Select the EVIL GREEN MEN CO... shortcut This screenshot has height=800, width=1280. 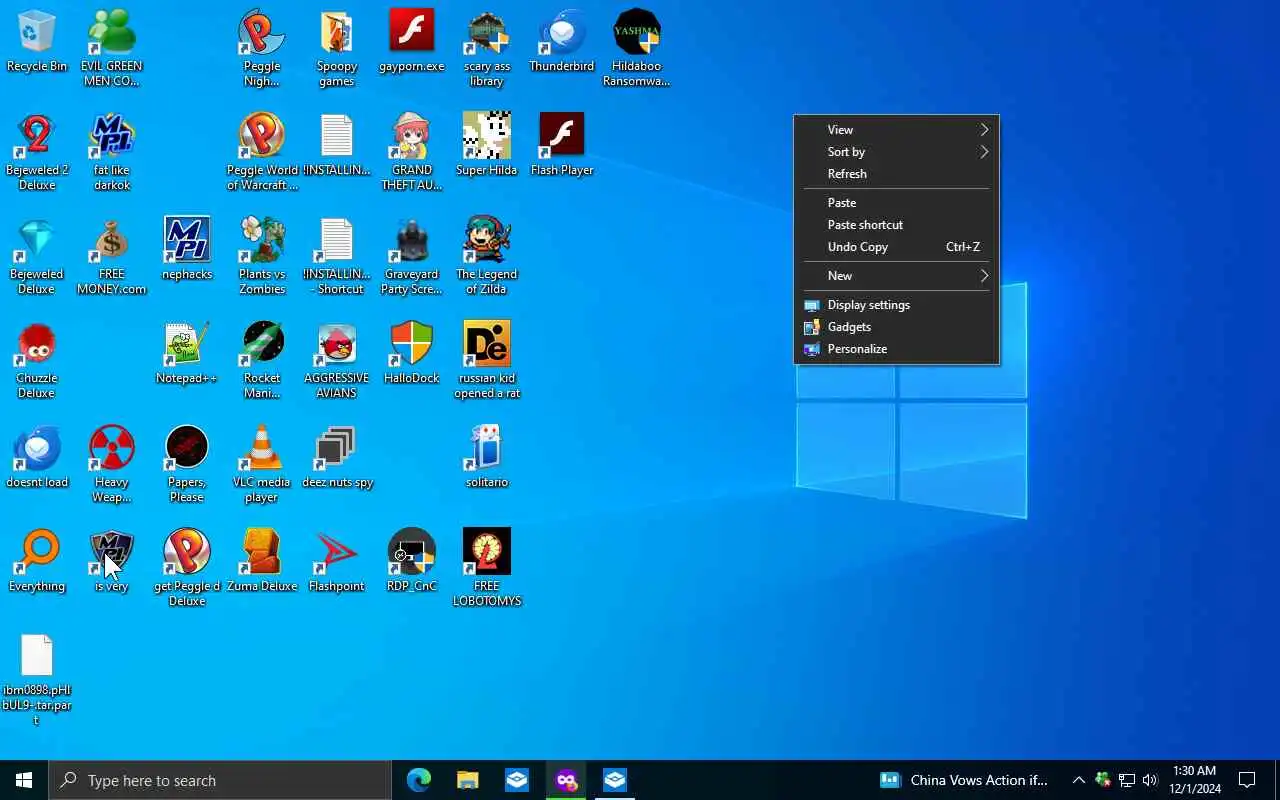[x=112, y=49]
